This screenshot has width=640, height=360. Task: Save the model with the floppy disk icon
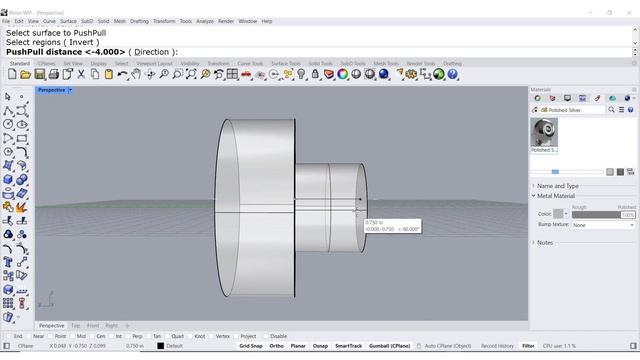[40, 74]
